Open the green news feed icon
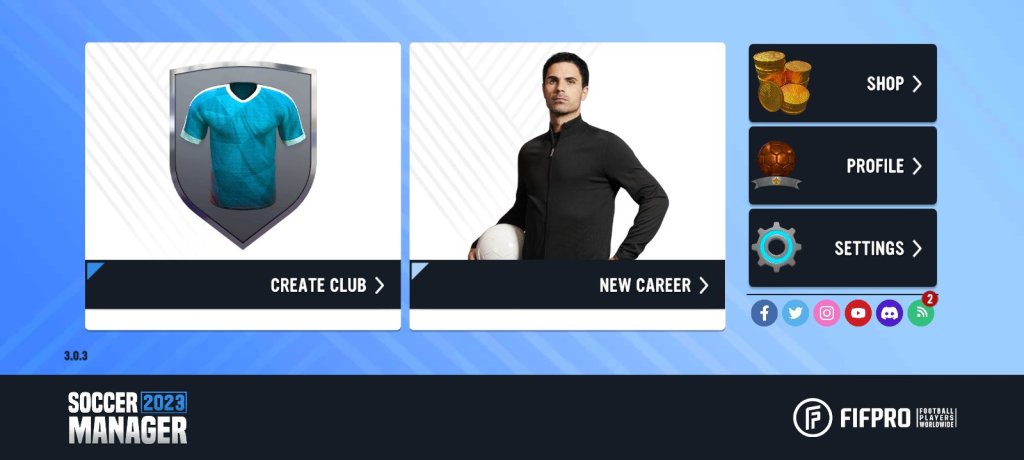Screen dimensions: 1024x460 (x=921, y=313)
